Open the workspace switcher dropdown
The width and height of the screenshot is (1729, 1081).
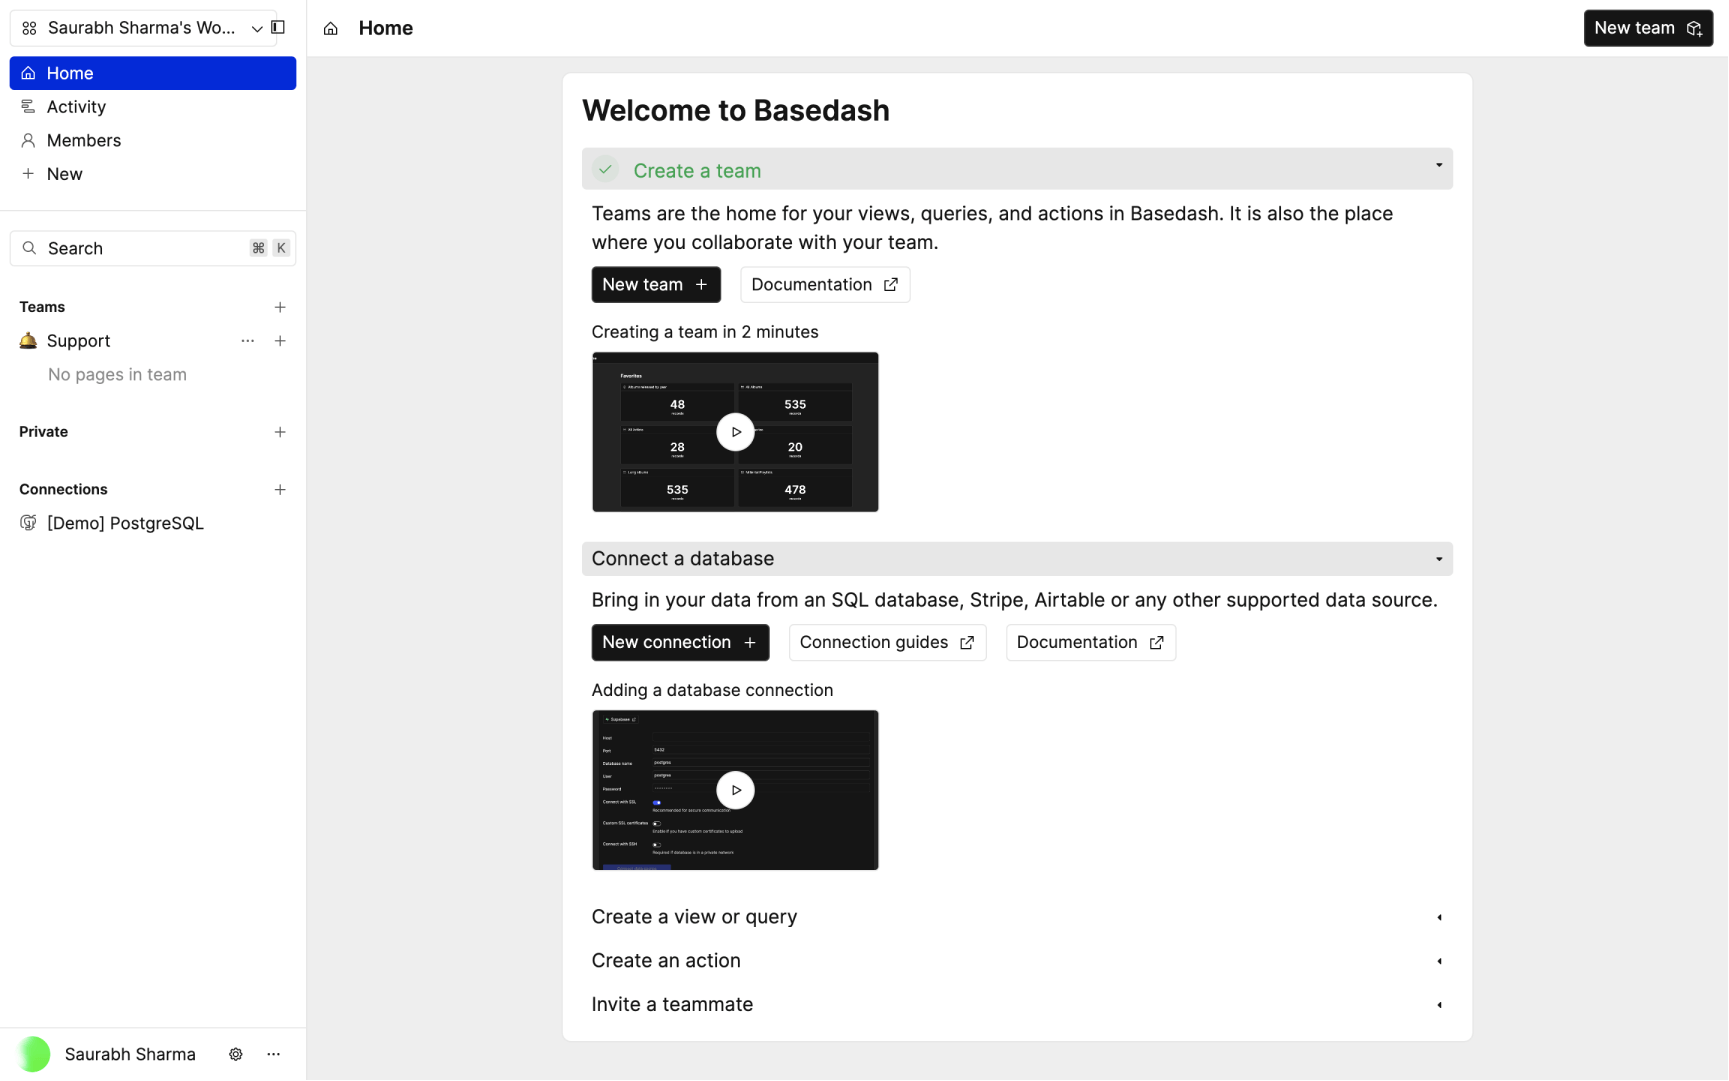[x=256, y=28]
